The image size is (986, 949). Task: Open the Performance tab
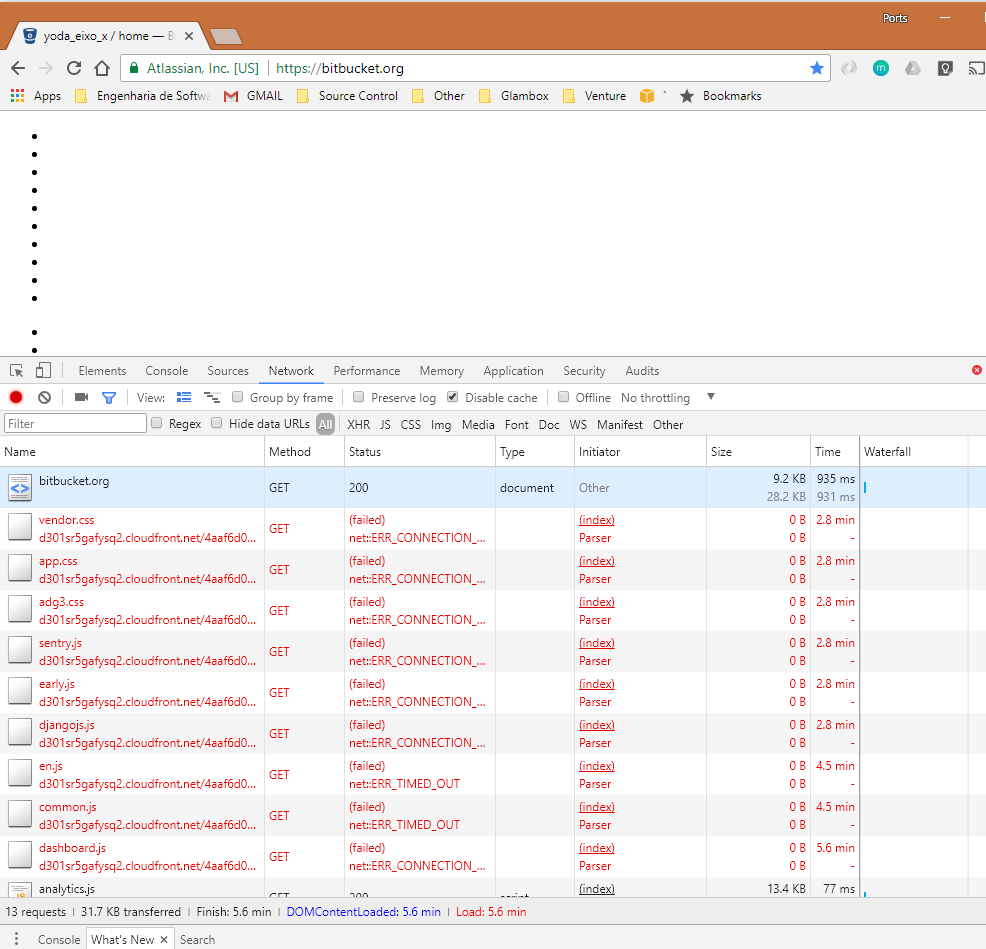click(366, 371)
